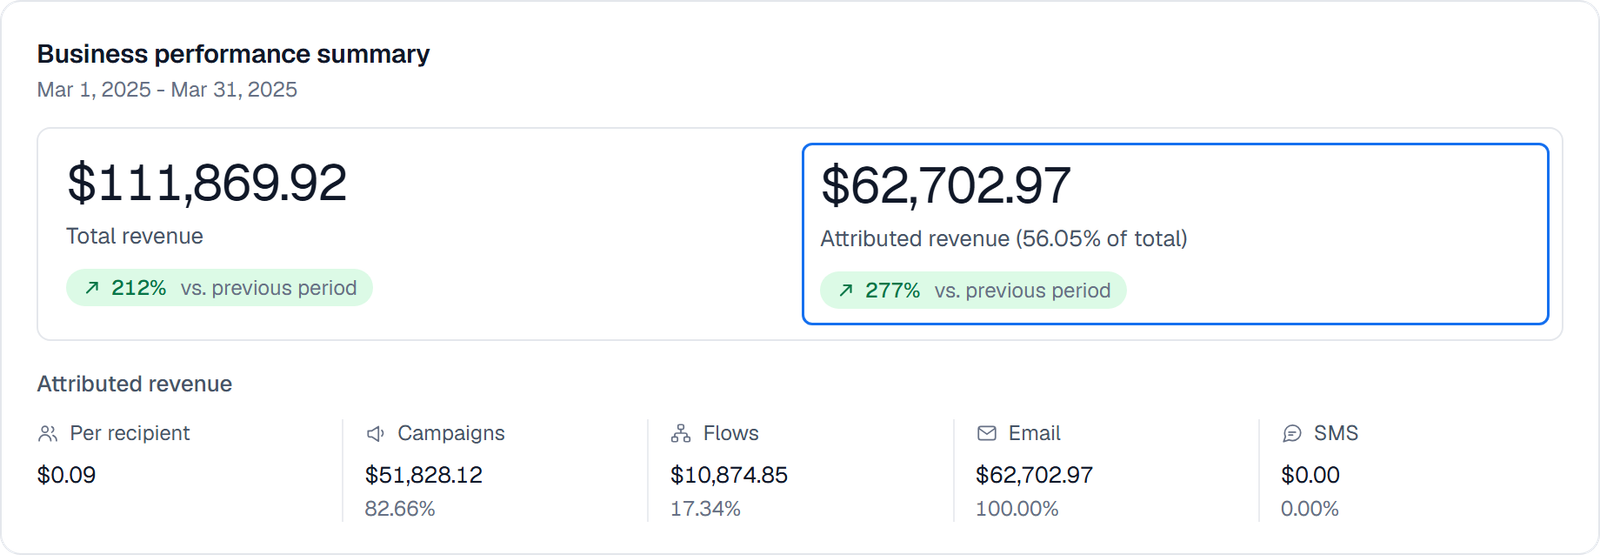The height and width of the screenshot is (555, 1600).
Task: Click the $0.00 SMS value
Action: [1310, 475]
